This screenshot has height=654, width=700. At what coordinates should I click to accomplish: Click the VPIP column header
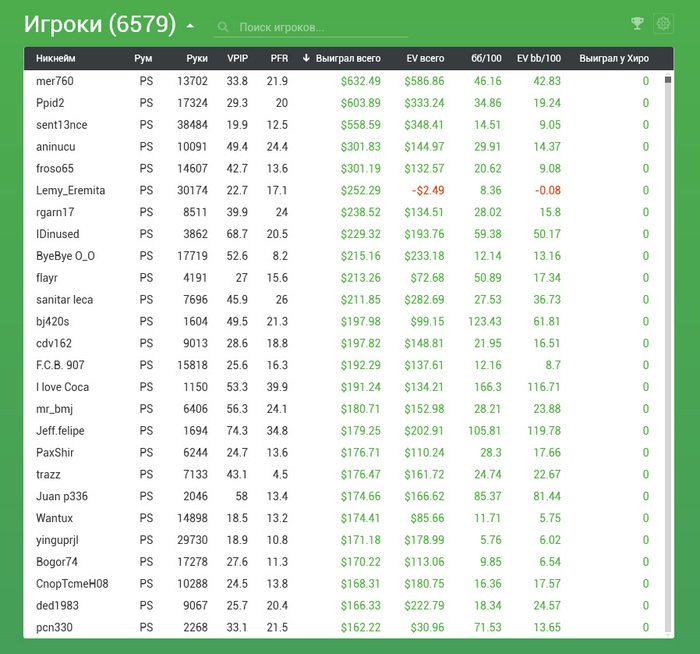[x=237, y=58]
